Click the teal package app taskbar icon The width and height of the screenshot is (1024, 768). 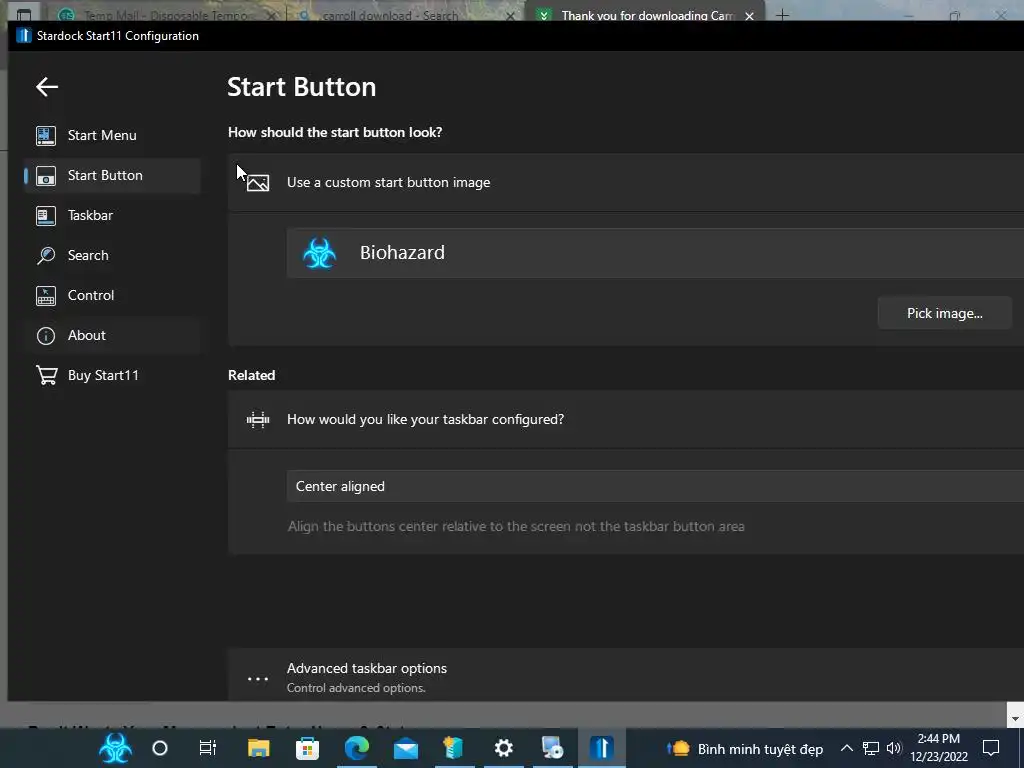(455, 748)
